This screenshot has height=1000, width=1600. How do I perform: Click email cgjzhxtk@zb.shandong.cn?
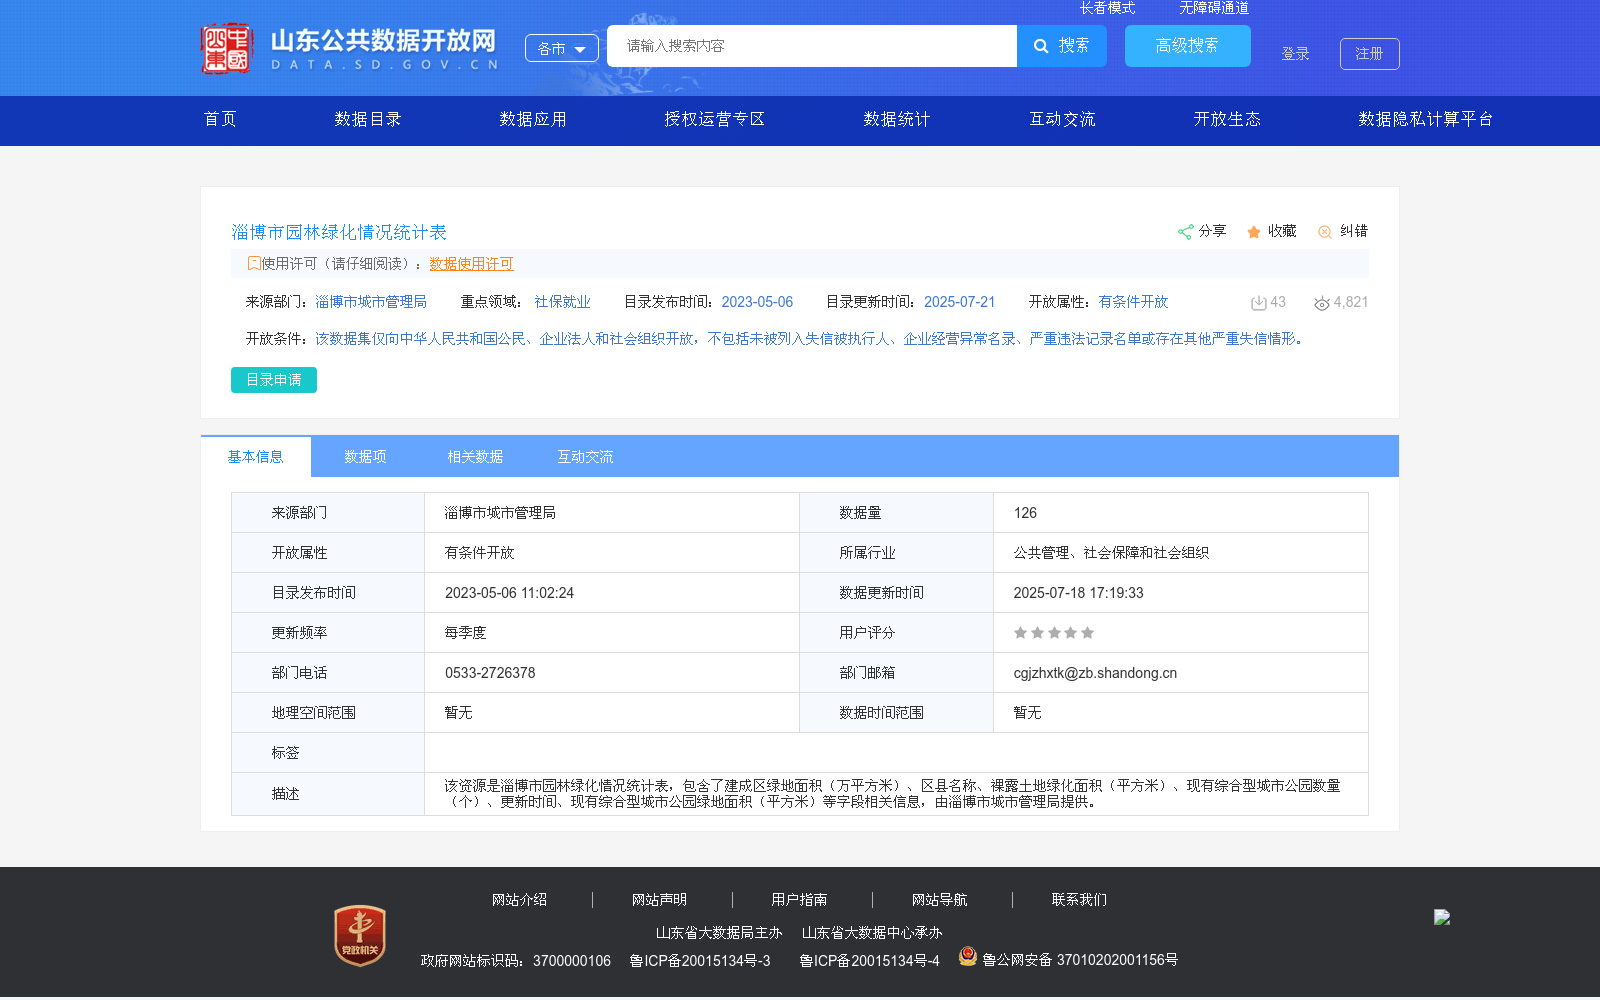click(1095, 673)
